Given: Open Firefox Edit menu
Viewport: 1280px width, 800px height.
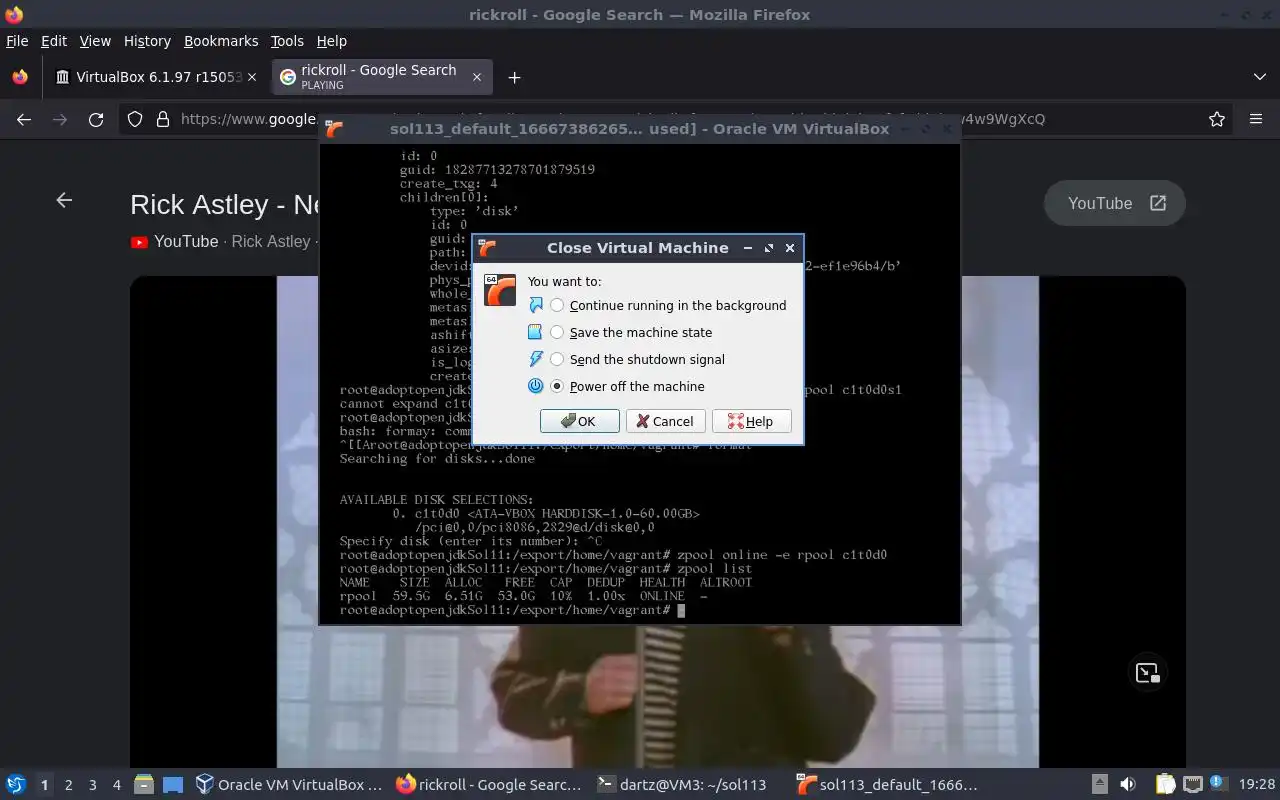Looking at the screenshot, I should (x=54, y=41).
